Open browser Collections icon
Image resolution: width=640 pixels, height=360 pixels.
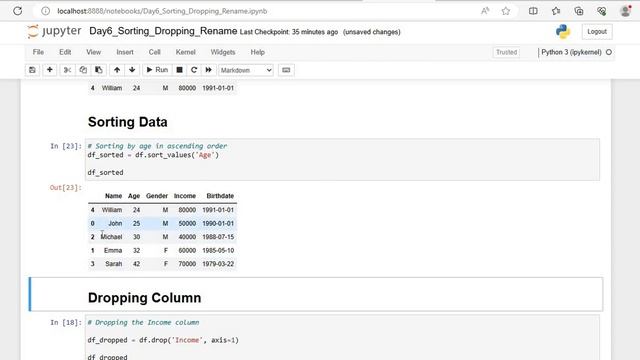(x=579, y=11)
